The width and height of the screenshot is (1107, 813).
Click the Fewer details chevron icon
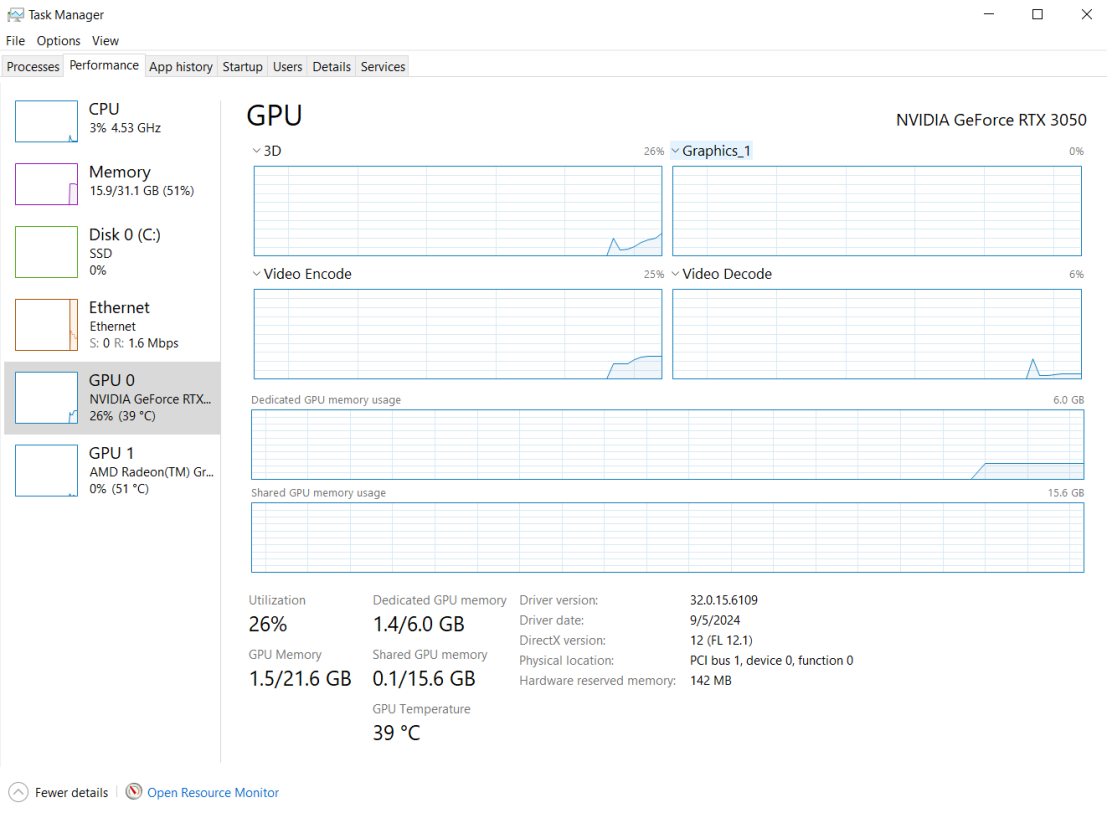pos(18,792)
